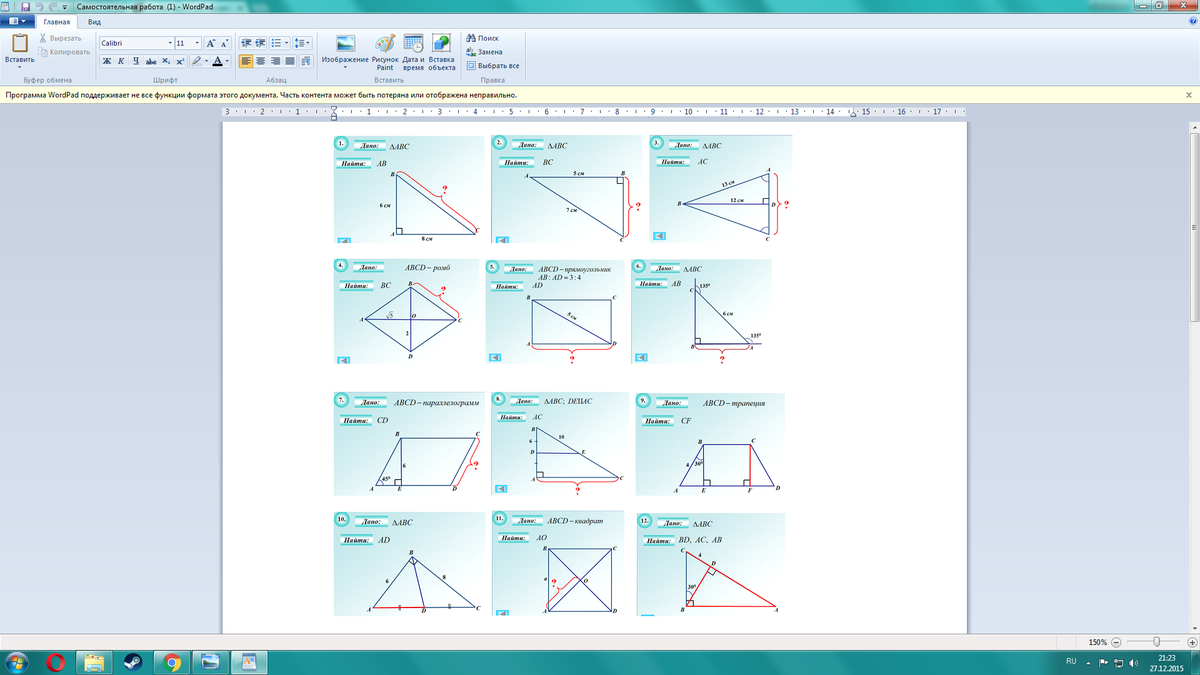Viewport: 1200px width, 675px height.
Task: Insert object (Вставка объекта)
Action: click(442, 52)
